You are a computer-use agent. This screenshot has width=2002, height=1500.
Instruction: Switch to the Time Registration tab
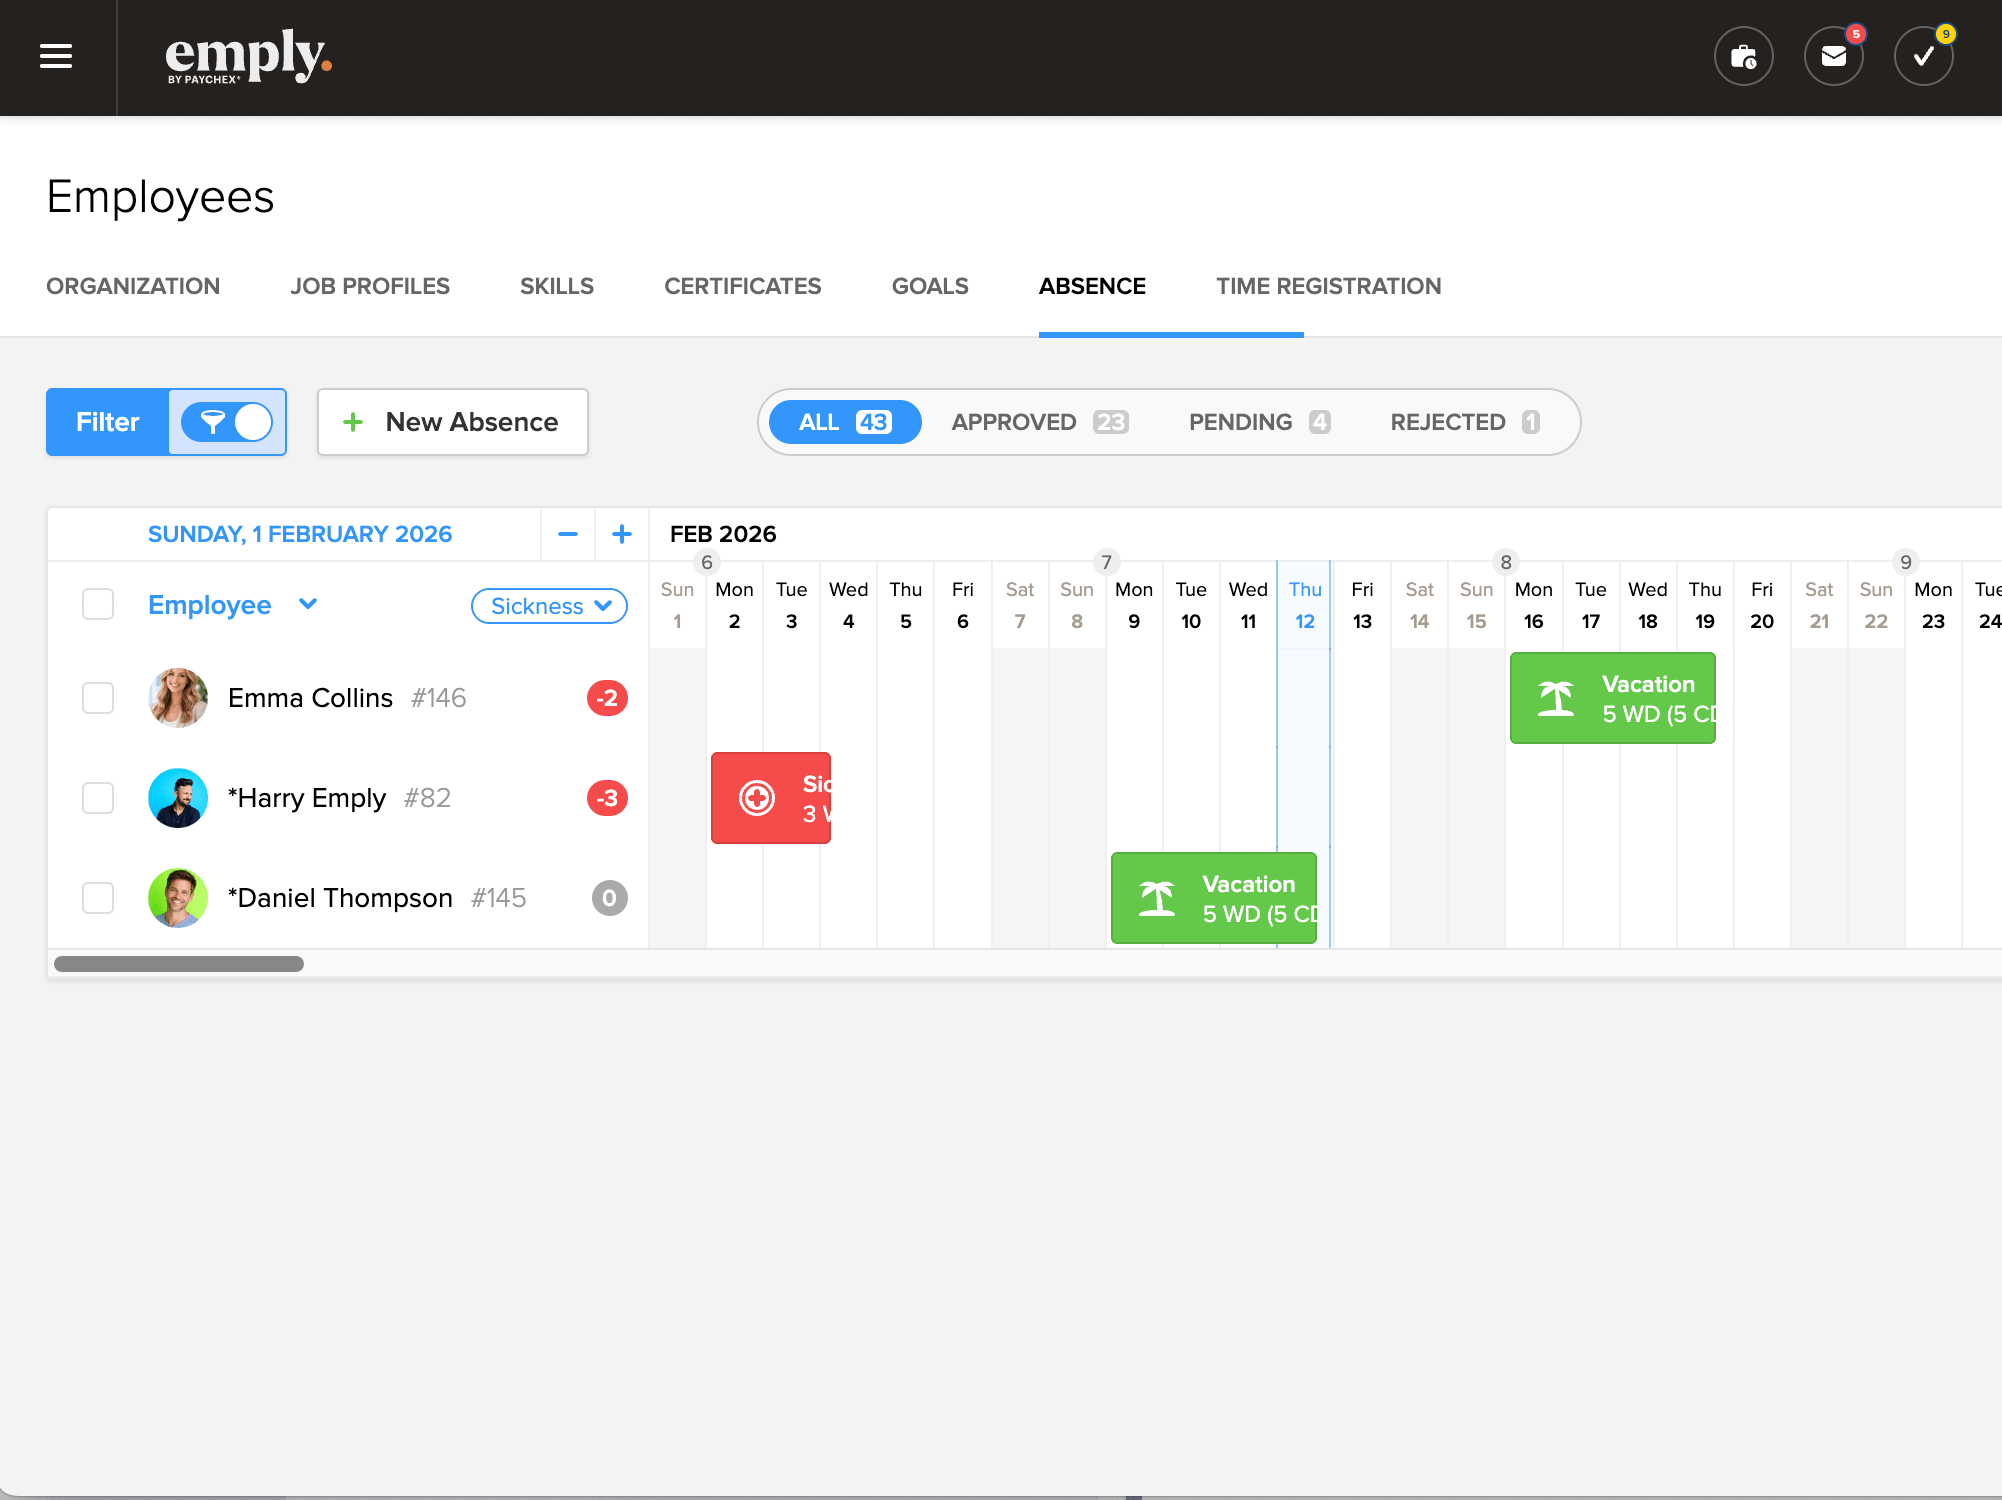1328,286
